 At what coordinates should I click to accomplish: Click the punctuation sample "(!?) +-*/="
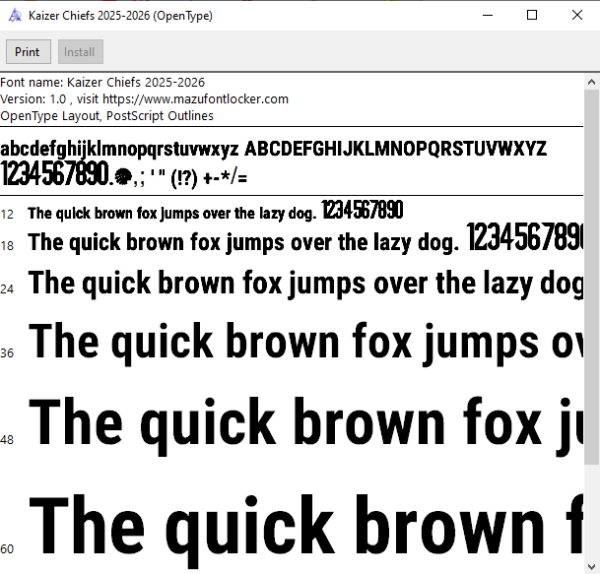coord(209,178)
